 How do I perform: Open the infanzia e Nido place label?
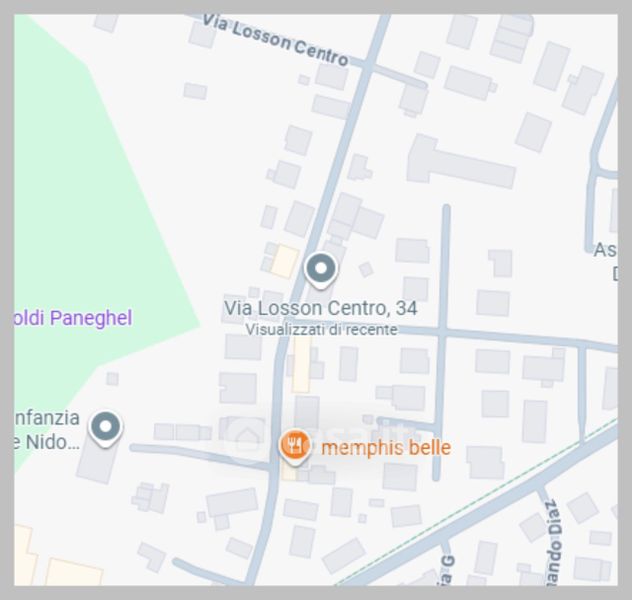point(47,430)
